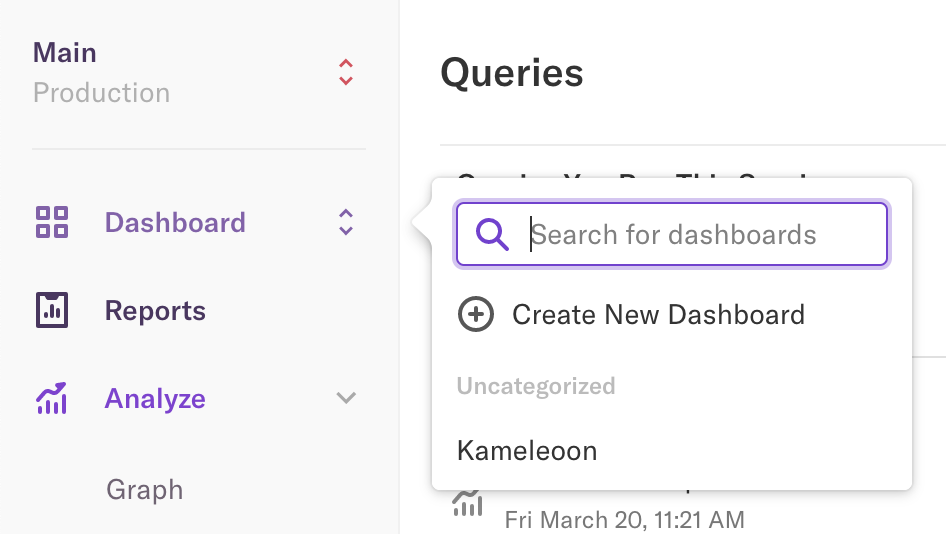This screenshot has width=946, height=534.
Task: Select Dashboard in the sidebar
Action: coord(175,222)
